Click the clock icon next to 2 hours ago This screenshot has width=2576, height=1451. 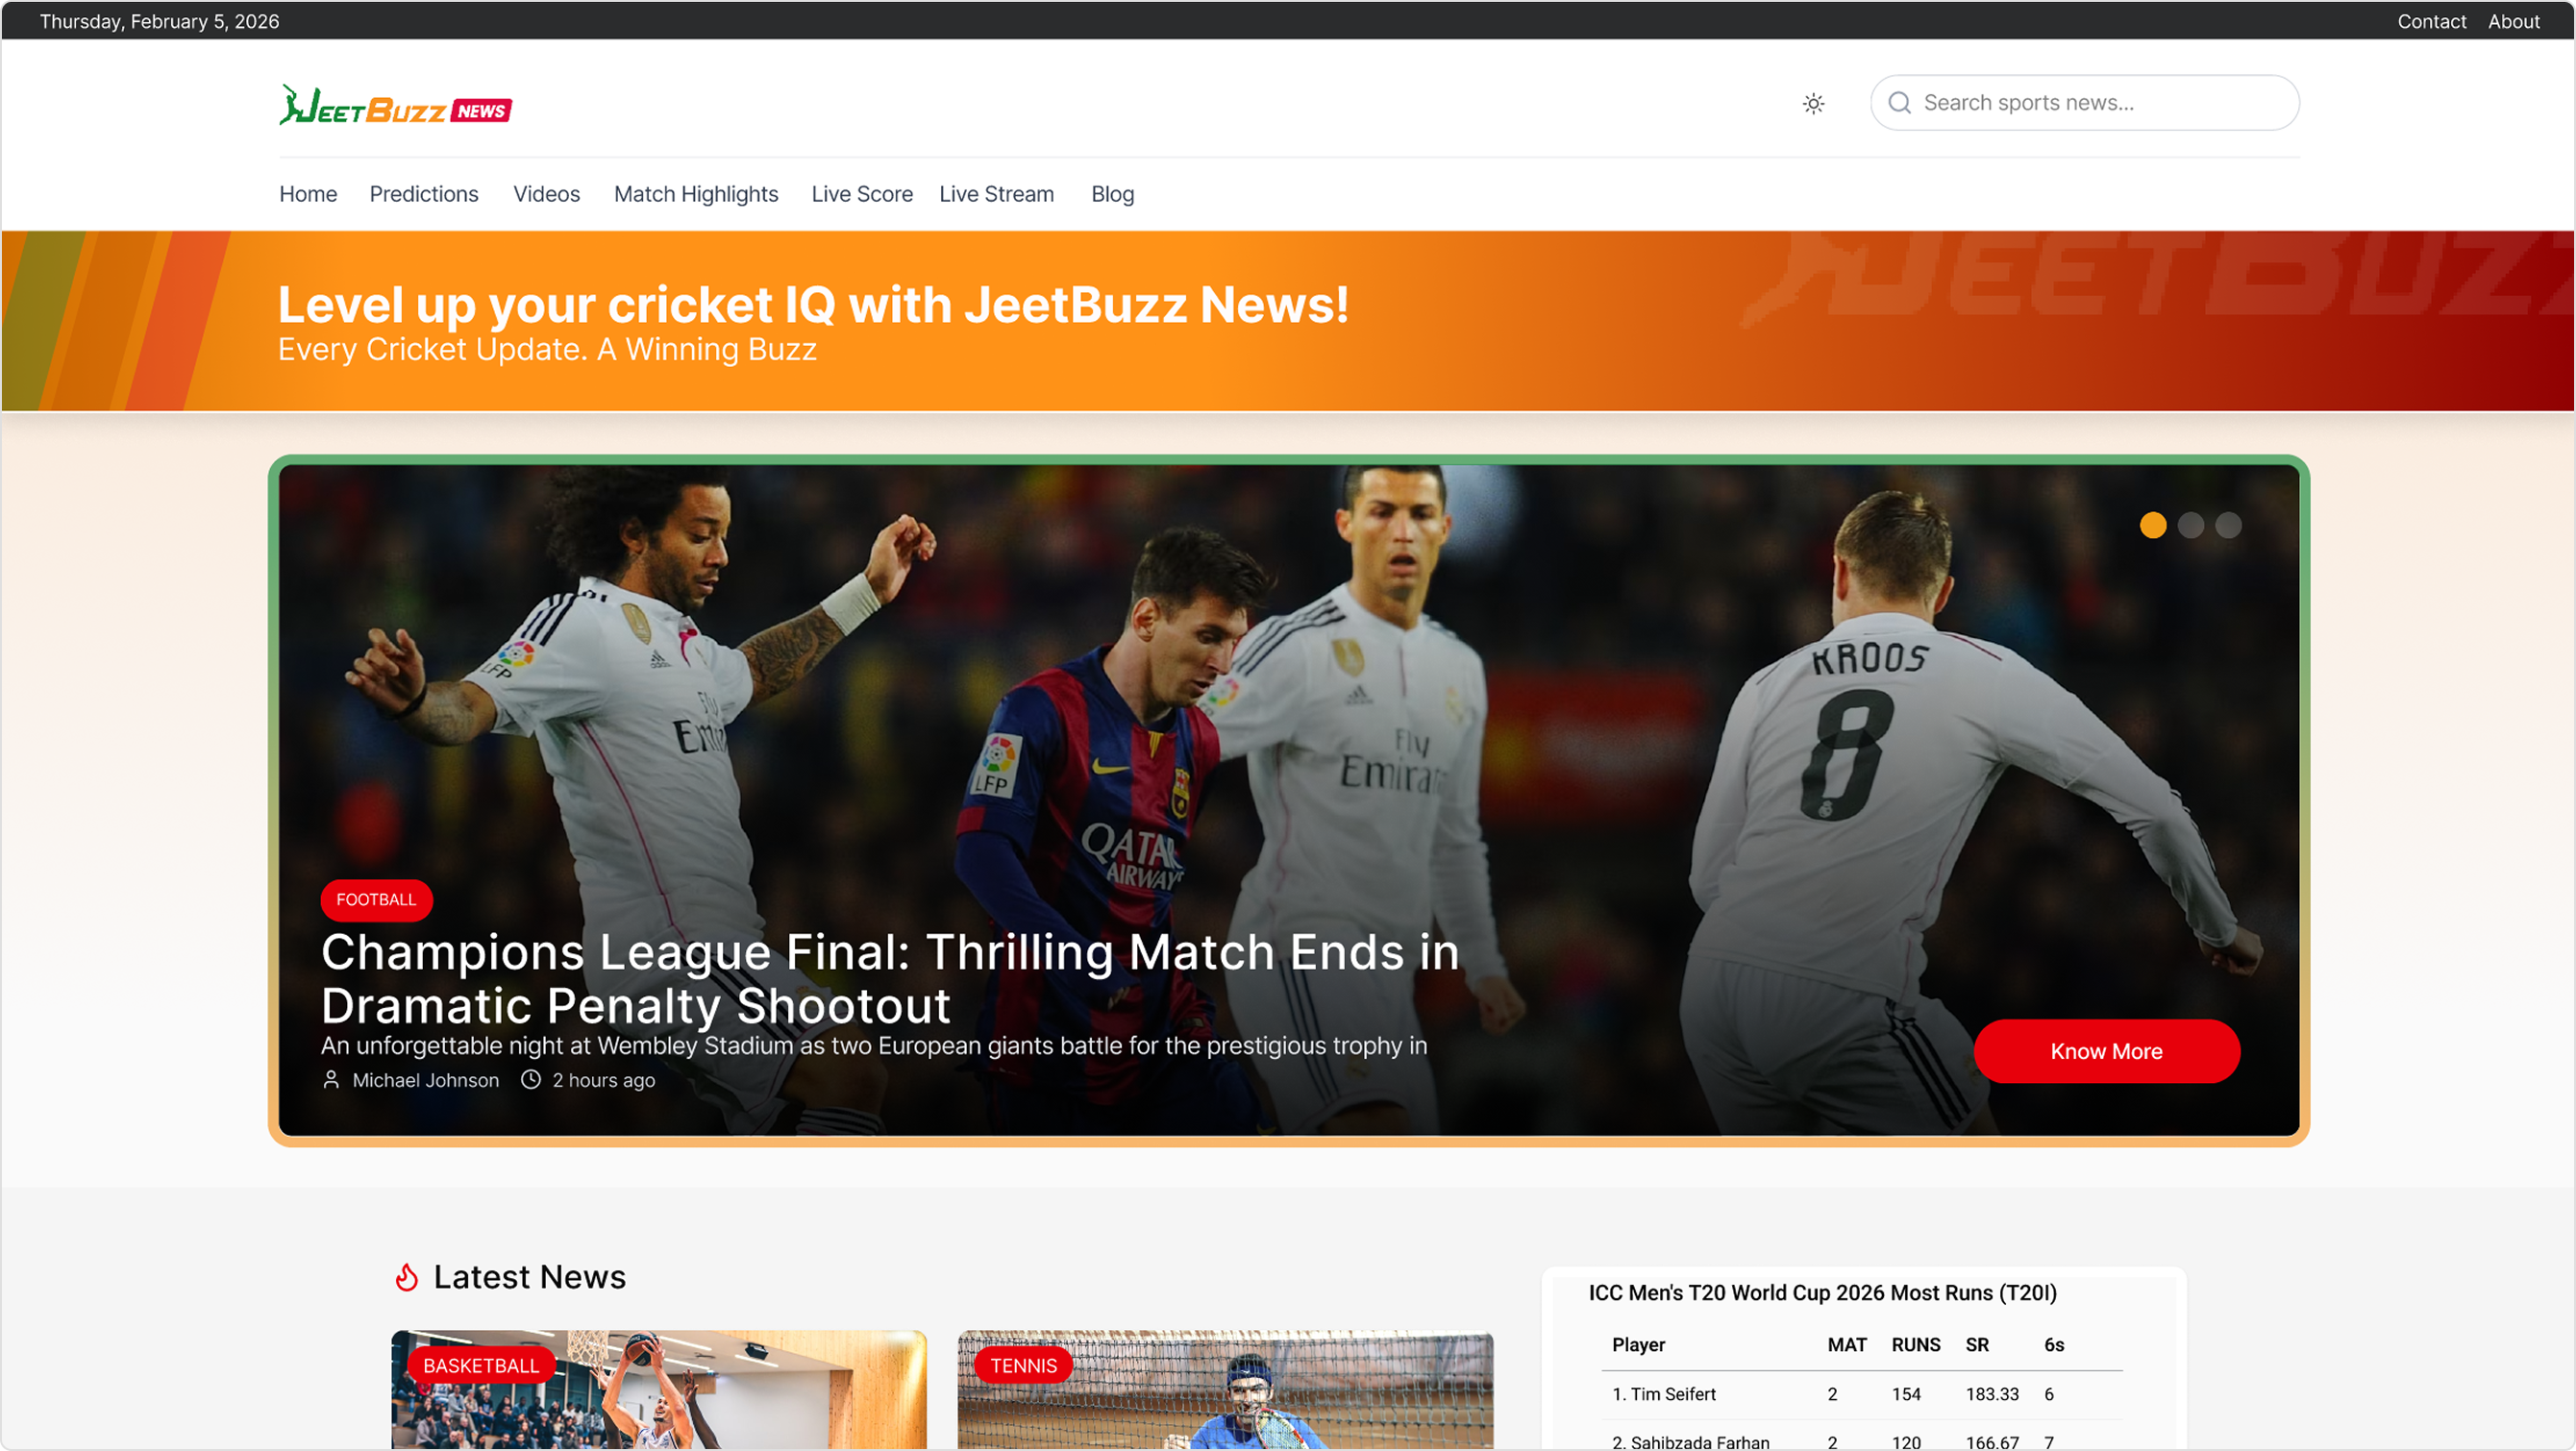click(529, 1080)
